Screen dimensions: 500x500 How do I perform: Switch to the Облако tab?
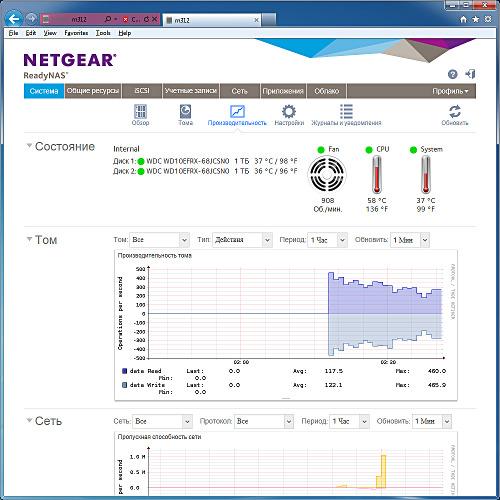(326, 91)
